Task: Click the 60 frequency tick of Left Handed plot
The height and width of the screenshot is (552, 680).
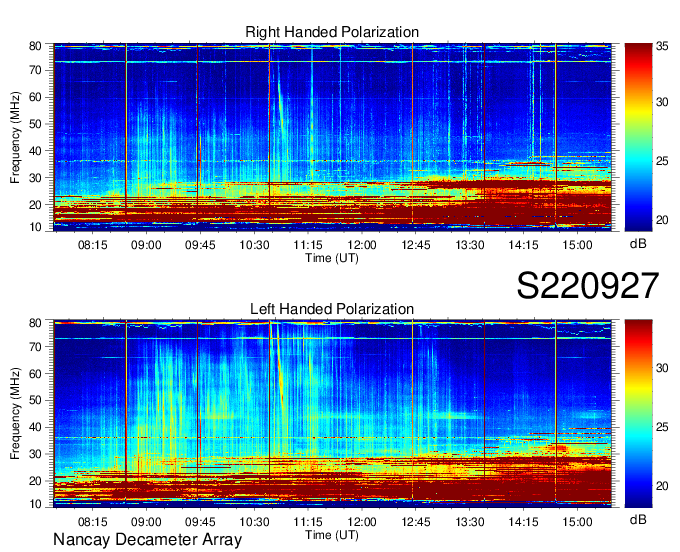Action: (35, 374)
